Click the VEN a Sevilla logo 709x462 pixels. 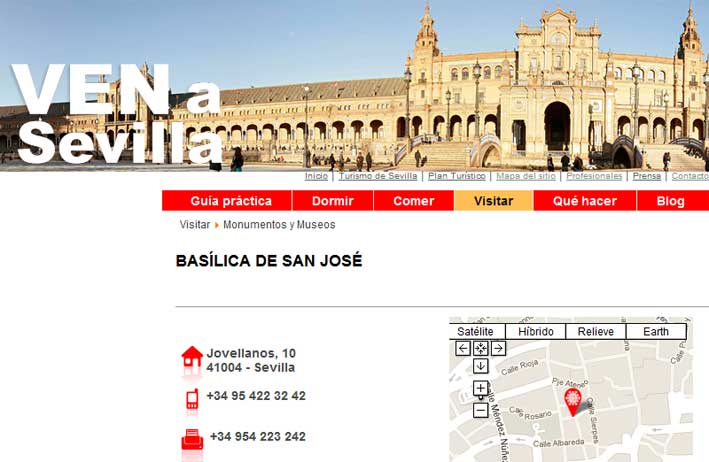117,113
